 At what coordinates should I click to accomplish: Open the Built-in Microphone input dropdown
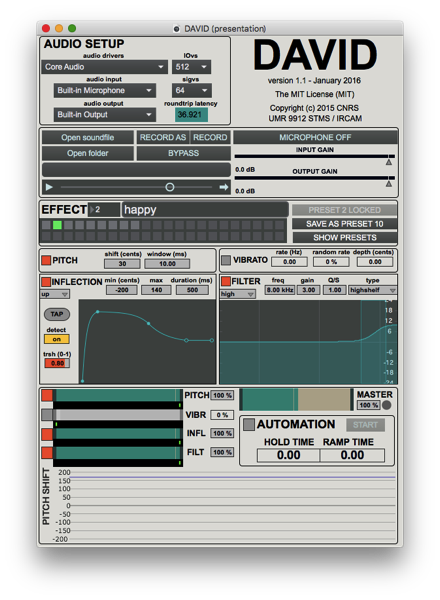click(104, 91)
